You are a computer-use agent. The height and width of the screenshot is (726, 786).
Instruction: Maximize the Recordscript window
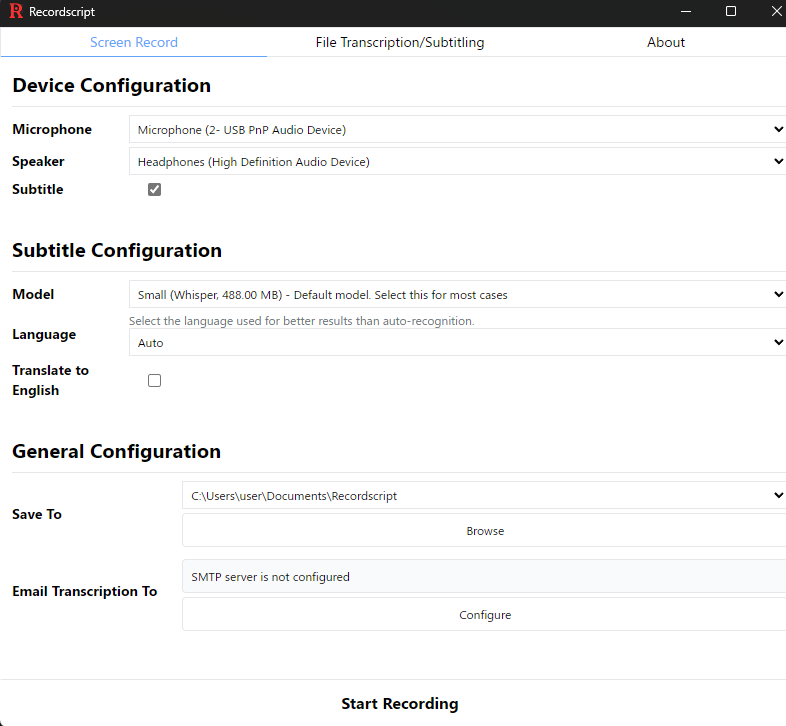731,11
